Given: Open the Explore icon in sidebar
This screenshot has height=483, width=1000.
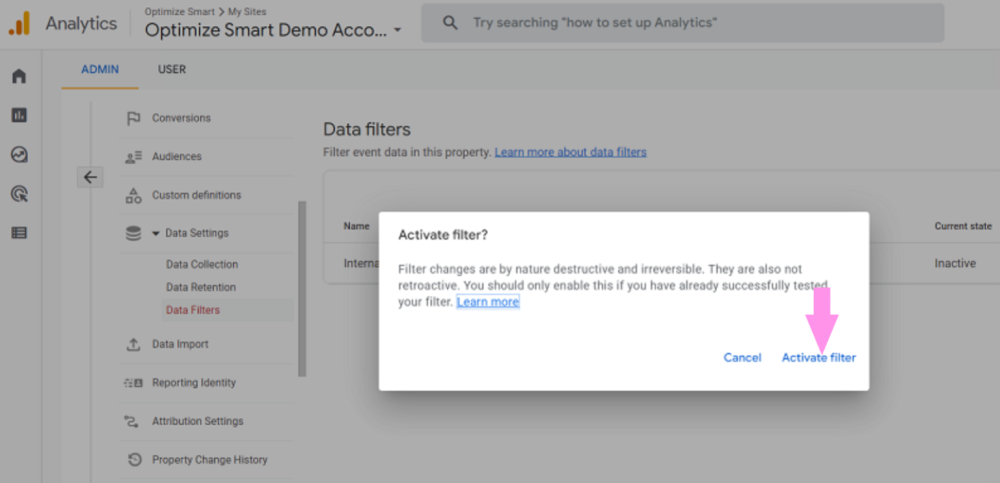Looking at the screenshot, I should click(19, 155).
